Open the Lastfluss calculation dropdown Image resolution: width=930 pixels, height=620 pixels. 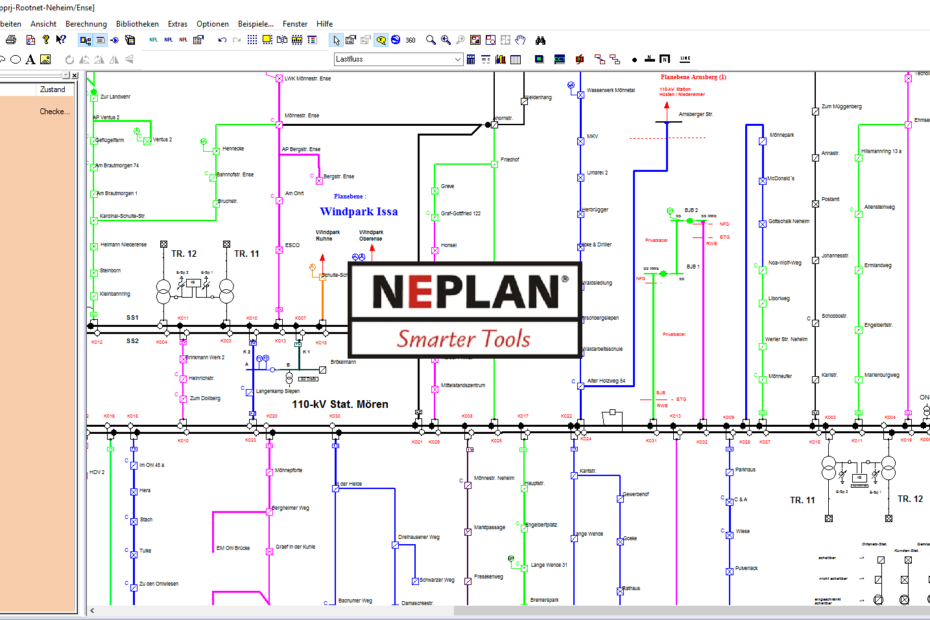(x=457, y=59)
